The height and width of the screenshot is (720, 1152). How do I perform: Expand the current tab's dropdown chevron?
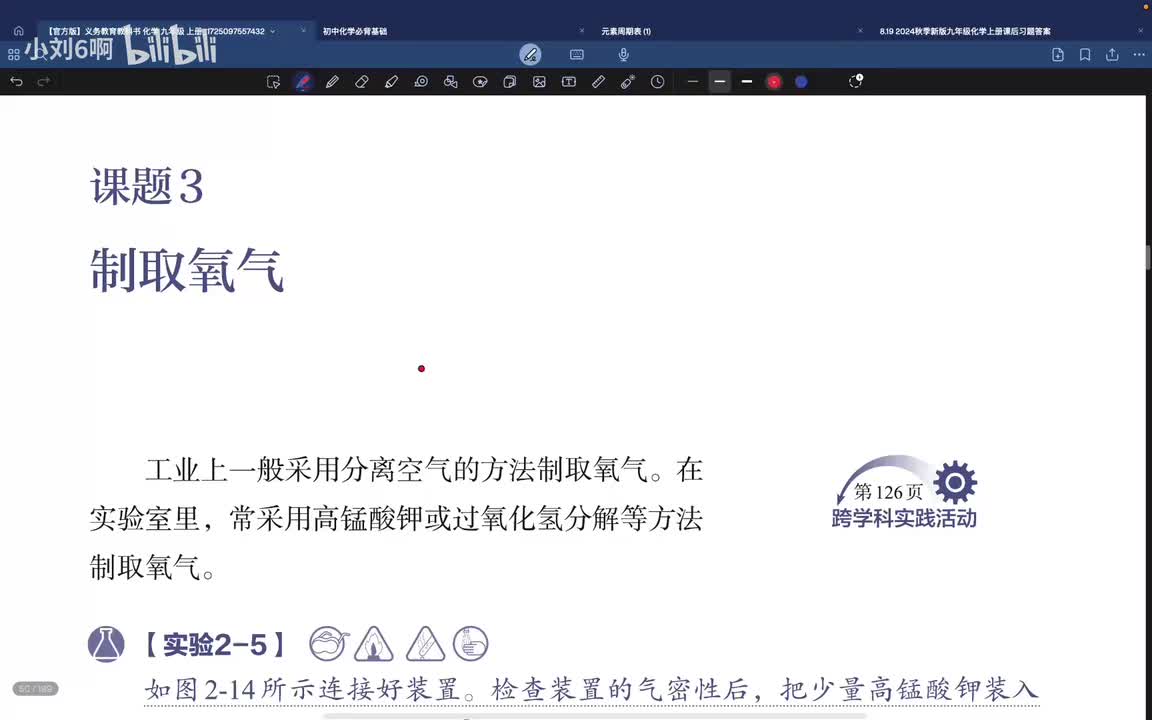(273, 32)
